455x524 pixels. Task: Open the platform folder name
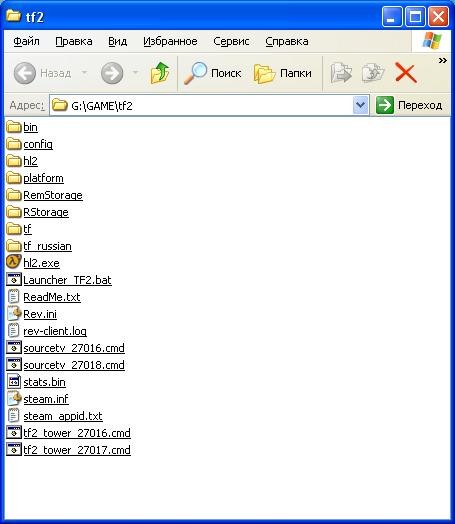tap(43, 178)
